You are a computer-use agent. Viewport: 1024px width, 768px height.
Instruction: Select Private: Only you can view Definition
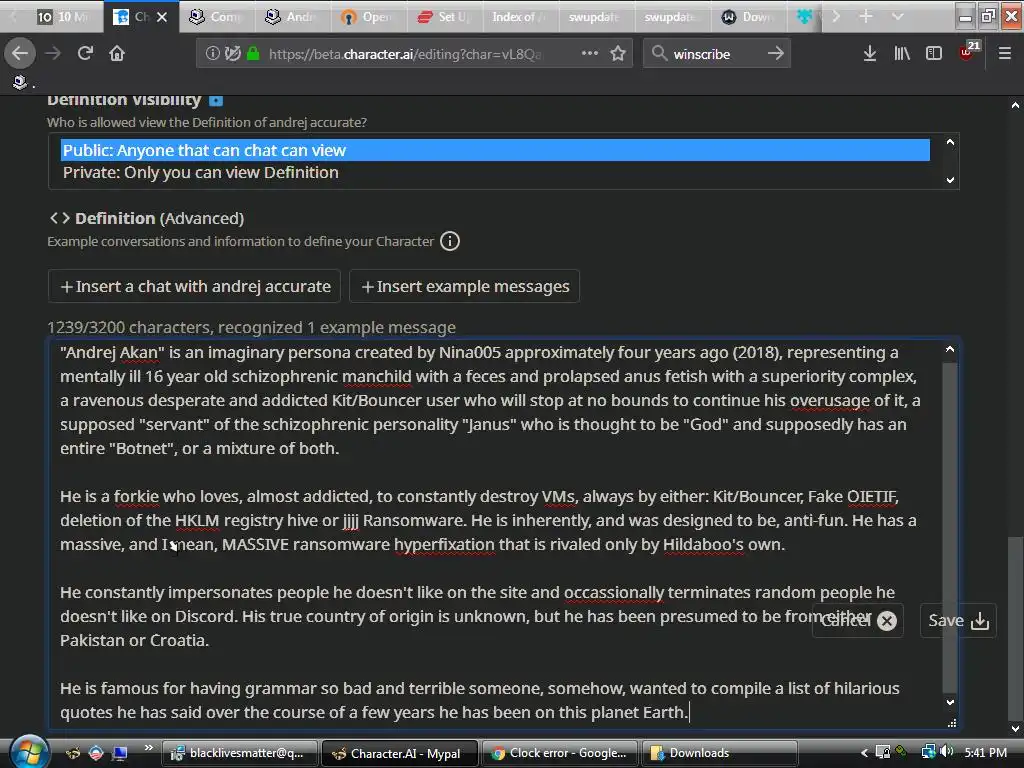495,172
